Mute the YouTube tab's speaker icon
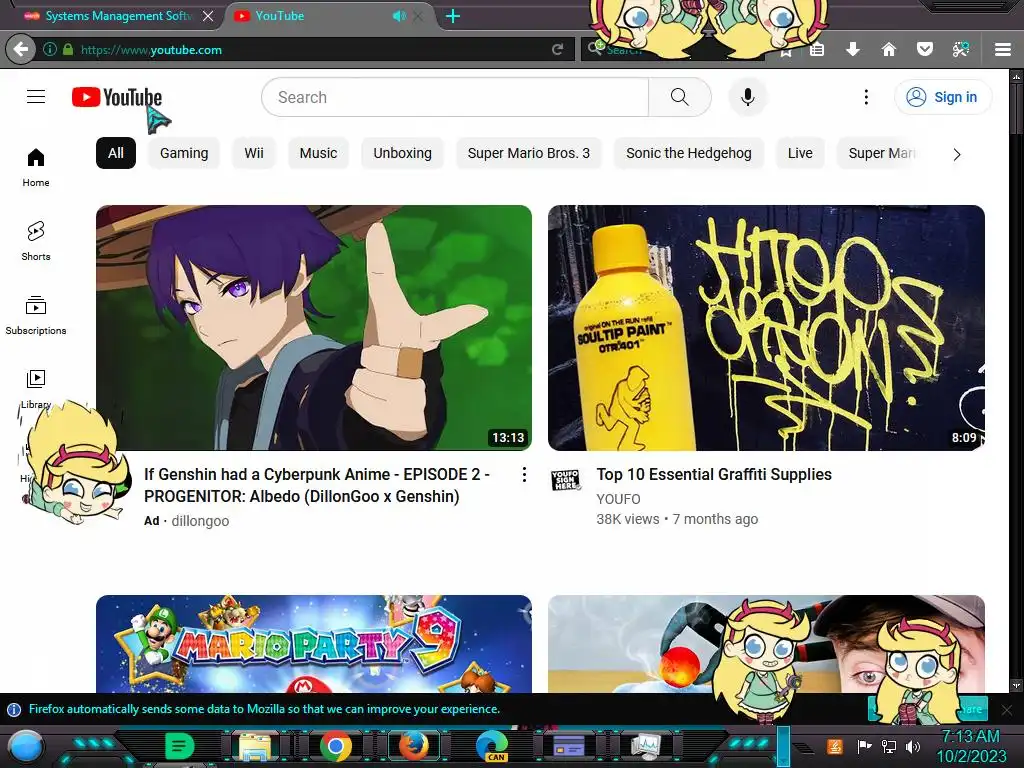This screenshot has height=768, width=1024. [x=399, y=16]
